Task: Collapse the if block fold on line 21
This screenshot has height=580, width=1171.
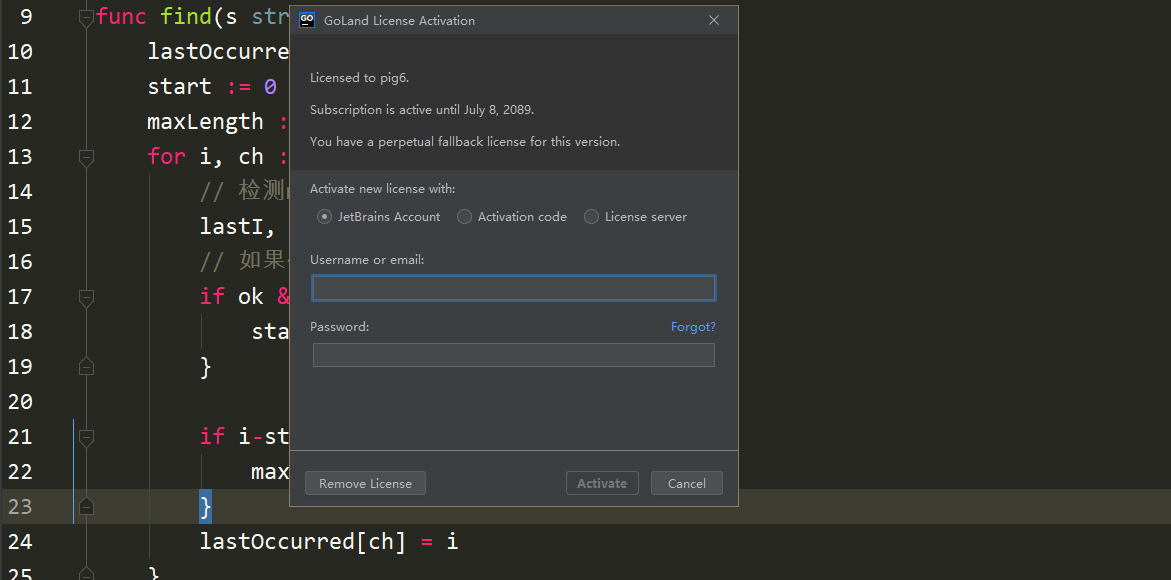Action: pos(87,437)
